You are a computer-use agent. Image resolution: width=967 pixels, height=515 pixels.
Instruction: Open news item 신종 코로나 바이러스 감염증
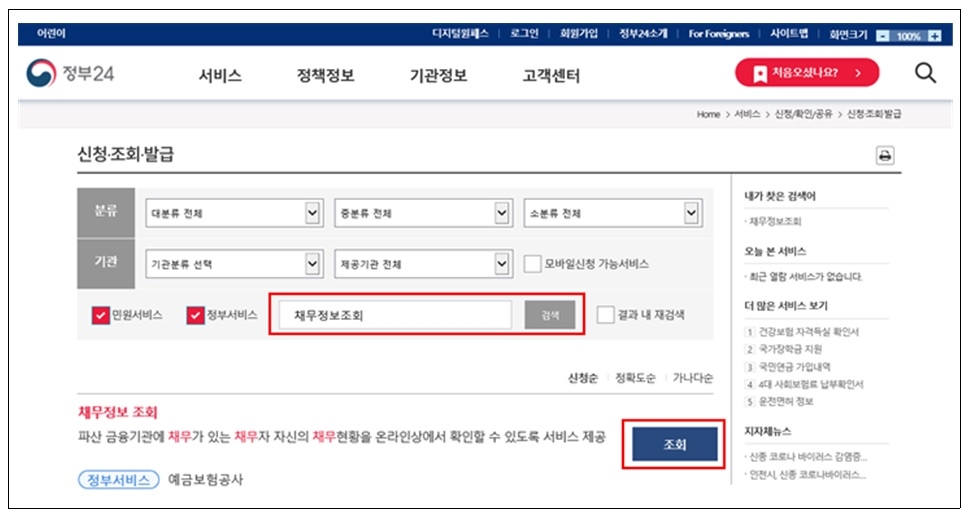coord(808,457)
